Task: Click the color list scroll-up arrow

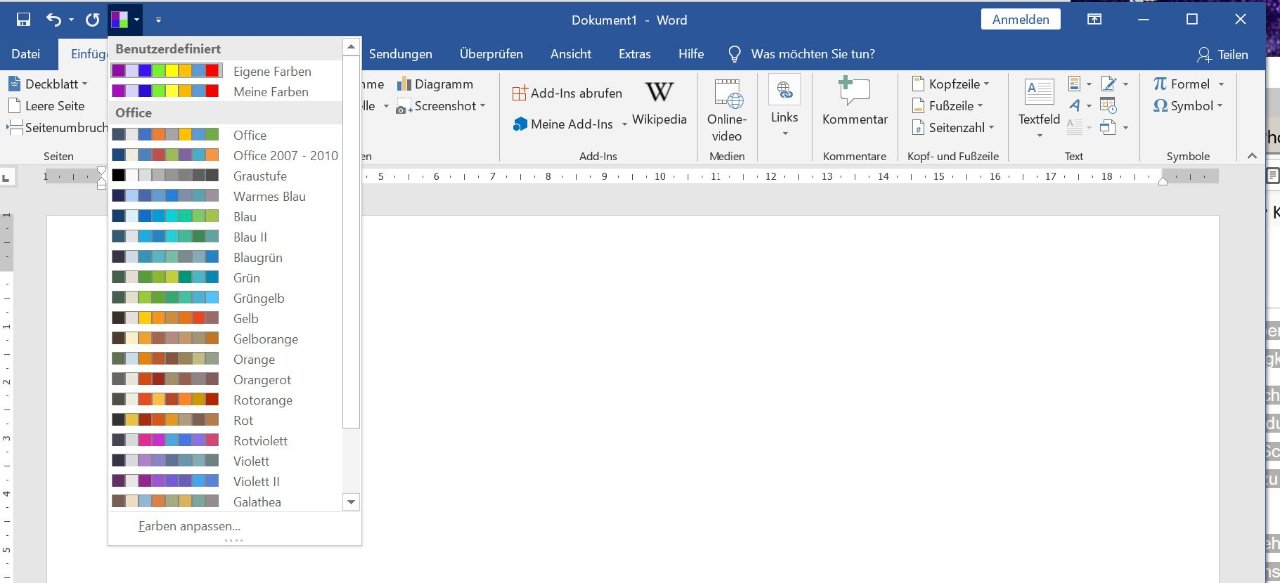Action: (x=350, y=47)
